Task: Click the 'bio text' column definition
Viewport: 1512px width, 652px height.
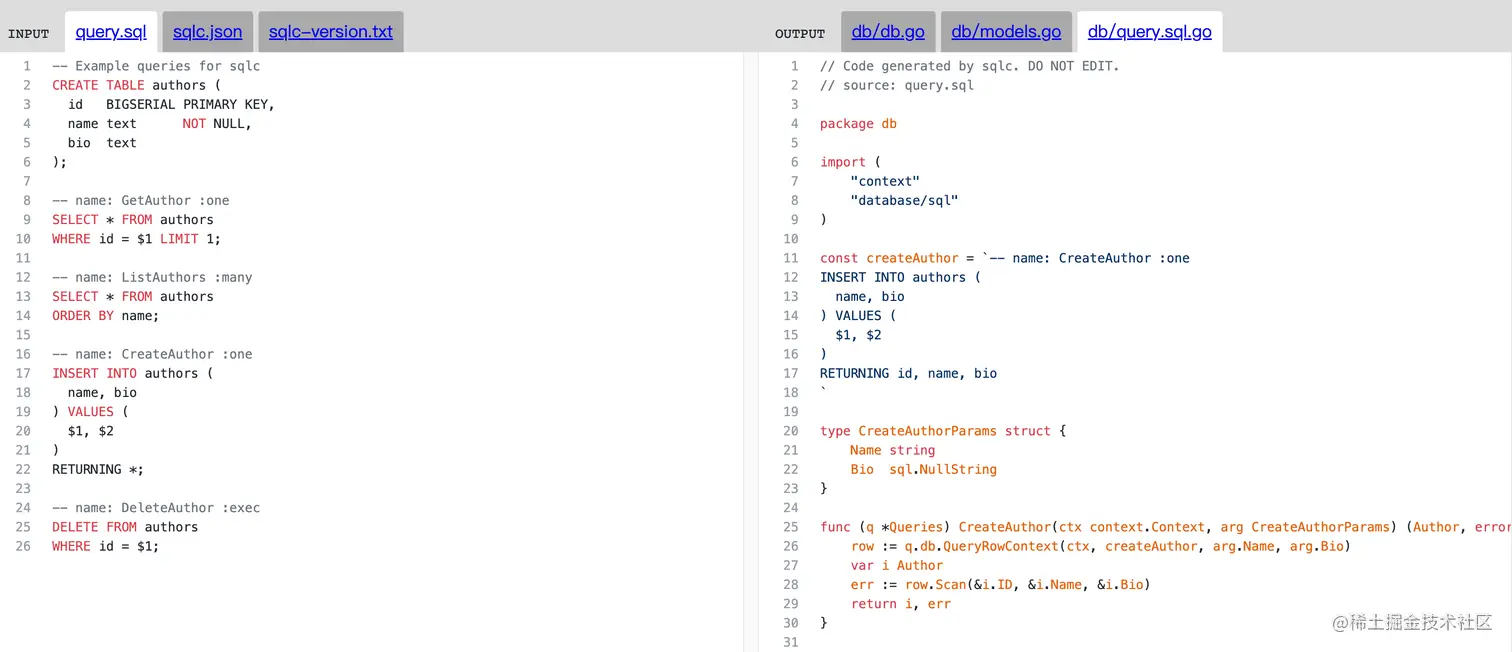Action: pyautogui.click(x=102, y=143)
